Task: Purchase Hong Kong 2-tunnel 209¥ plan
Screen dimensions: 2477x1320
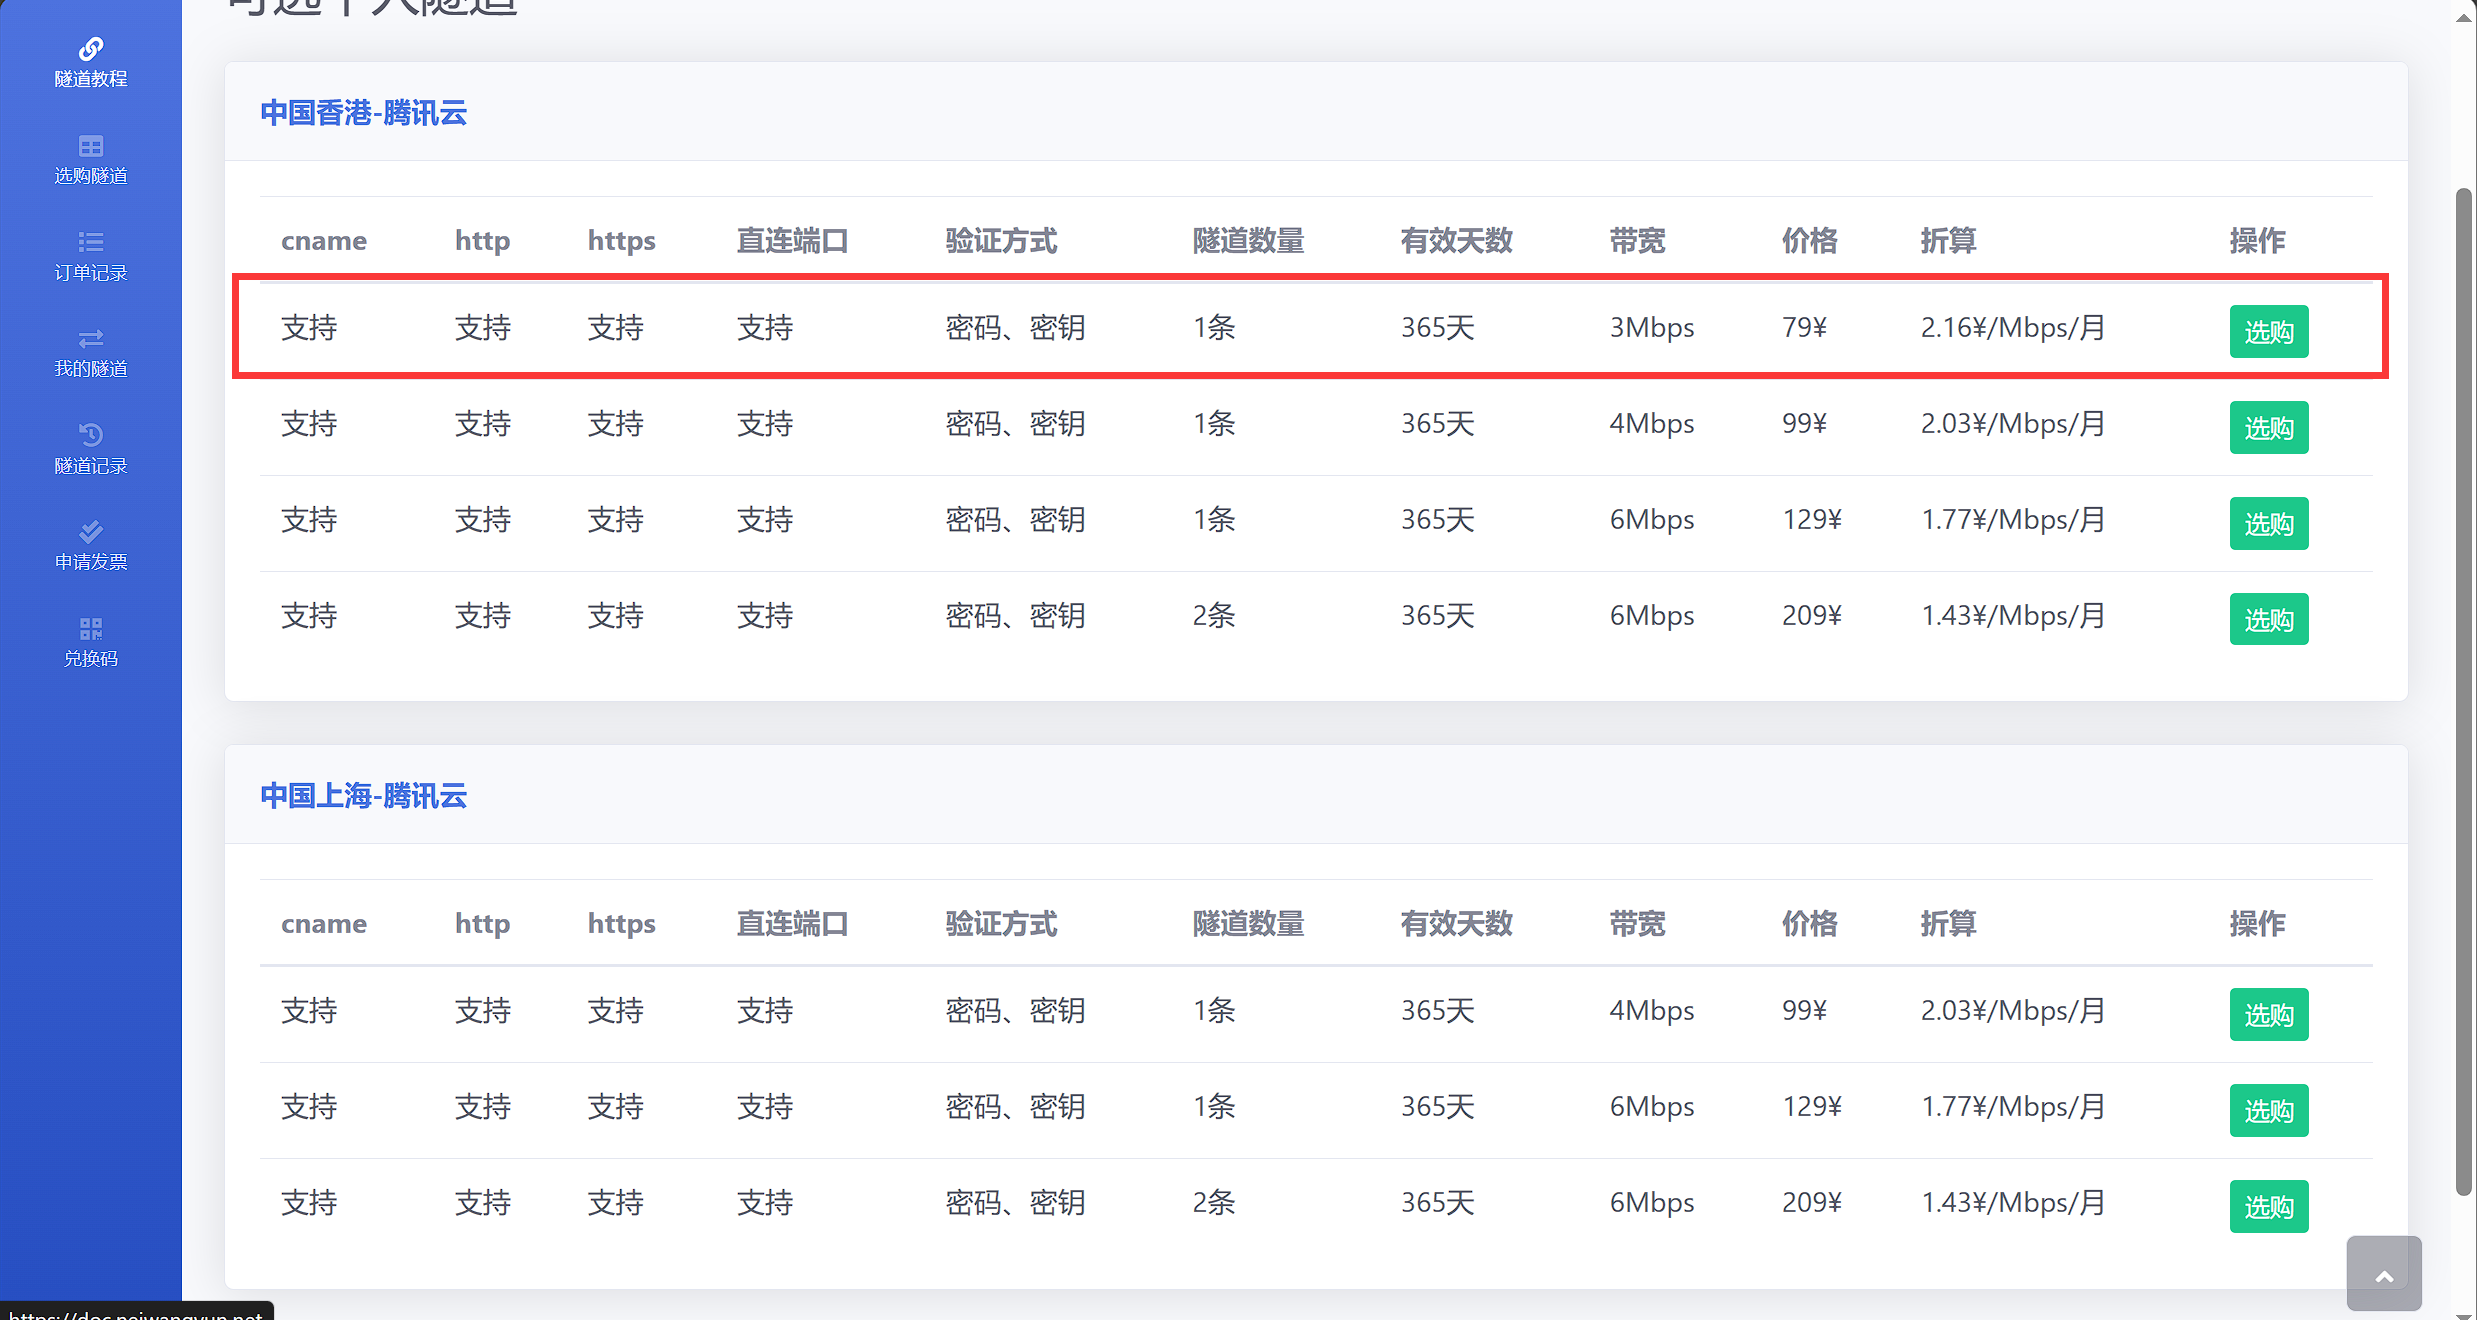Action: click(x=2268, y=619)
